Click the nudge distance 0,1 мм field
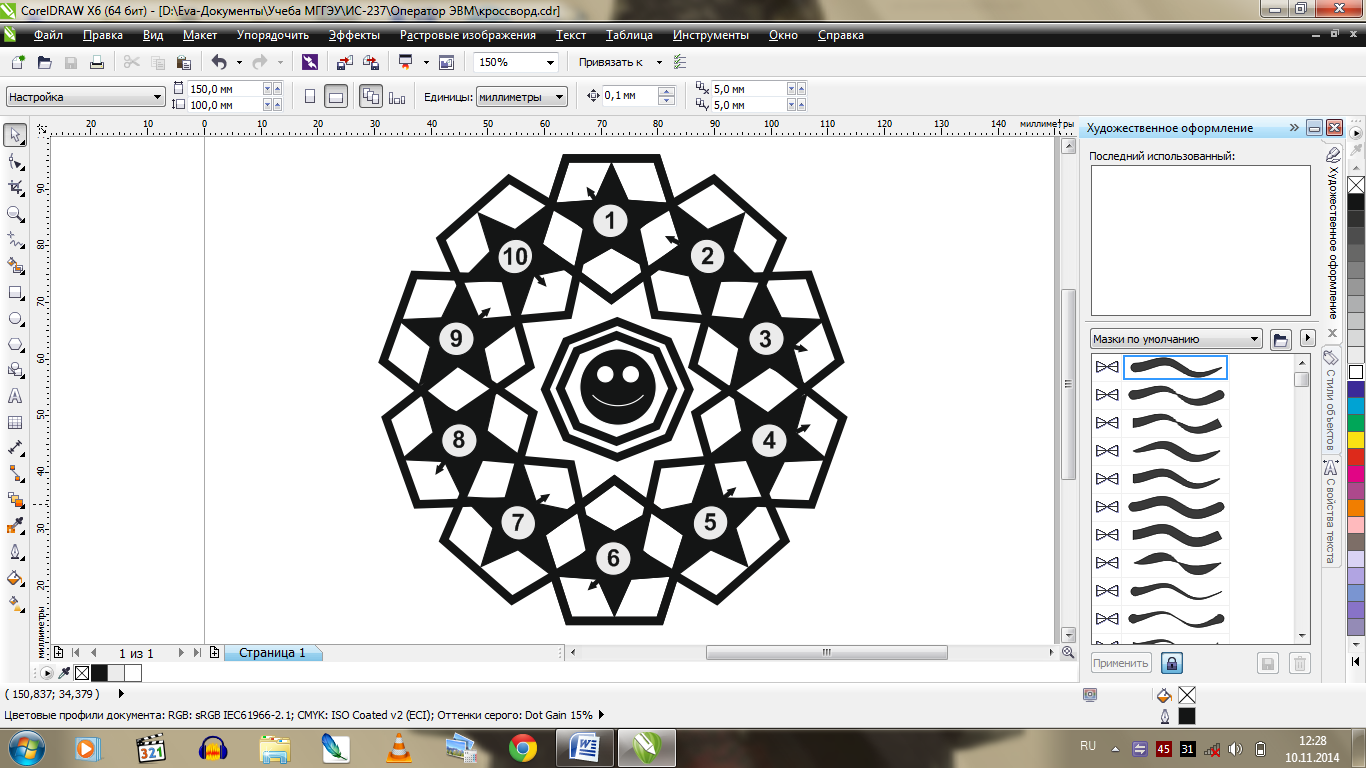This screenshot has height=768, width=1366. click(630, 96)
